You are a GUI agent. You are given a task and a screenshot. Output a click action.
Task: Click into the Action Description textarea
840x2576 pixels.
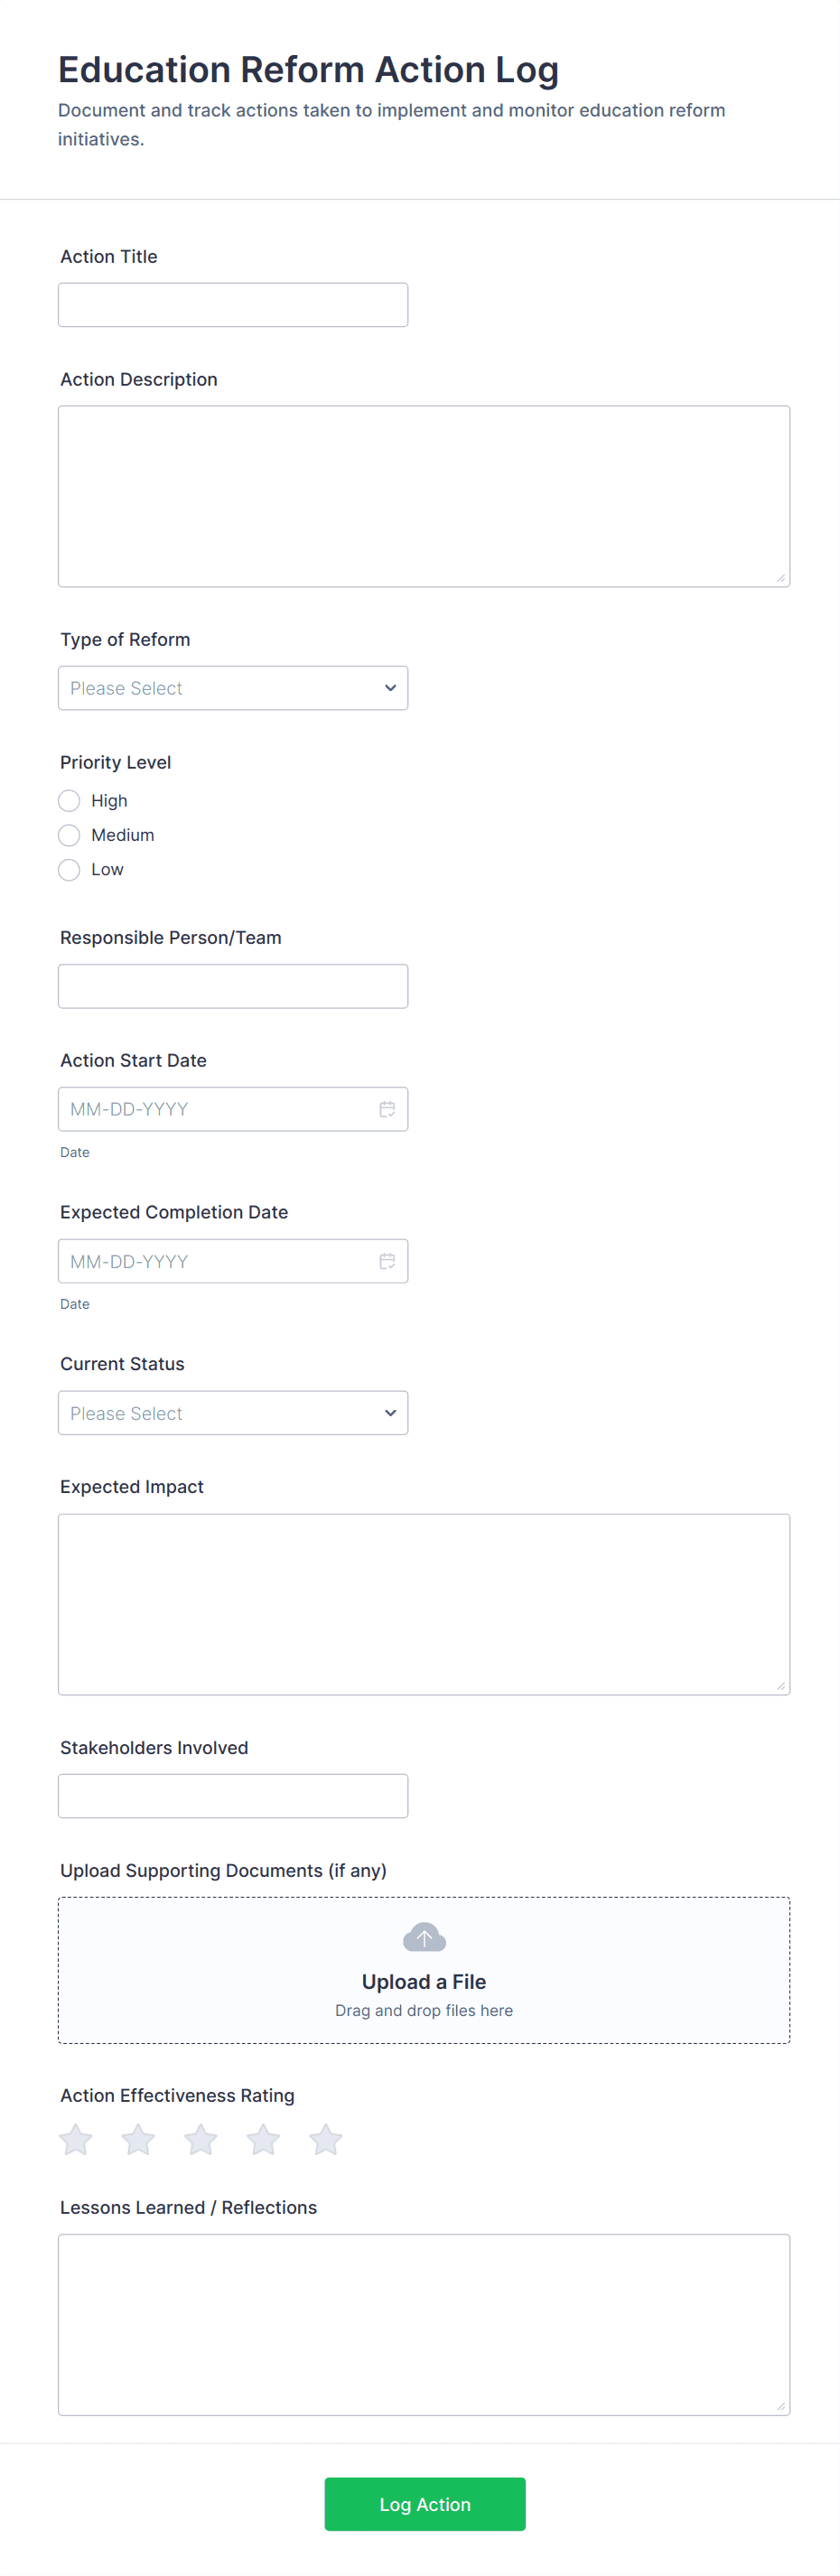coord(424,496)
